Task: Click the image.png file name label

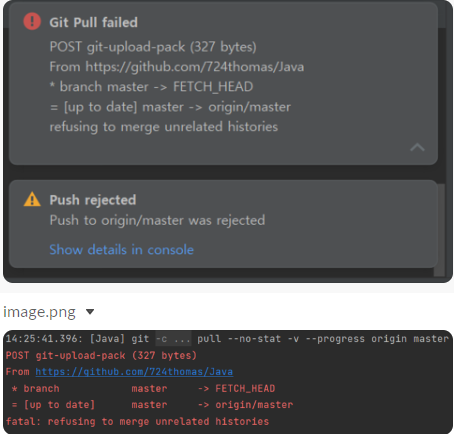Action: coord(39,312)
